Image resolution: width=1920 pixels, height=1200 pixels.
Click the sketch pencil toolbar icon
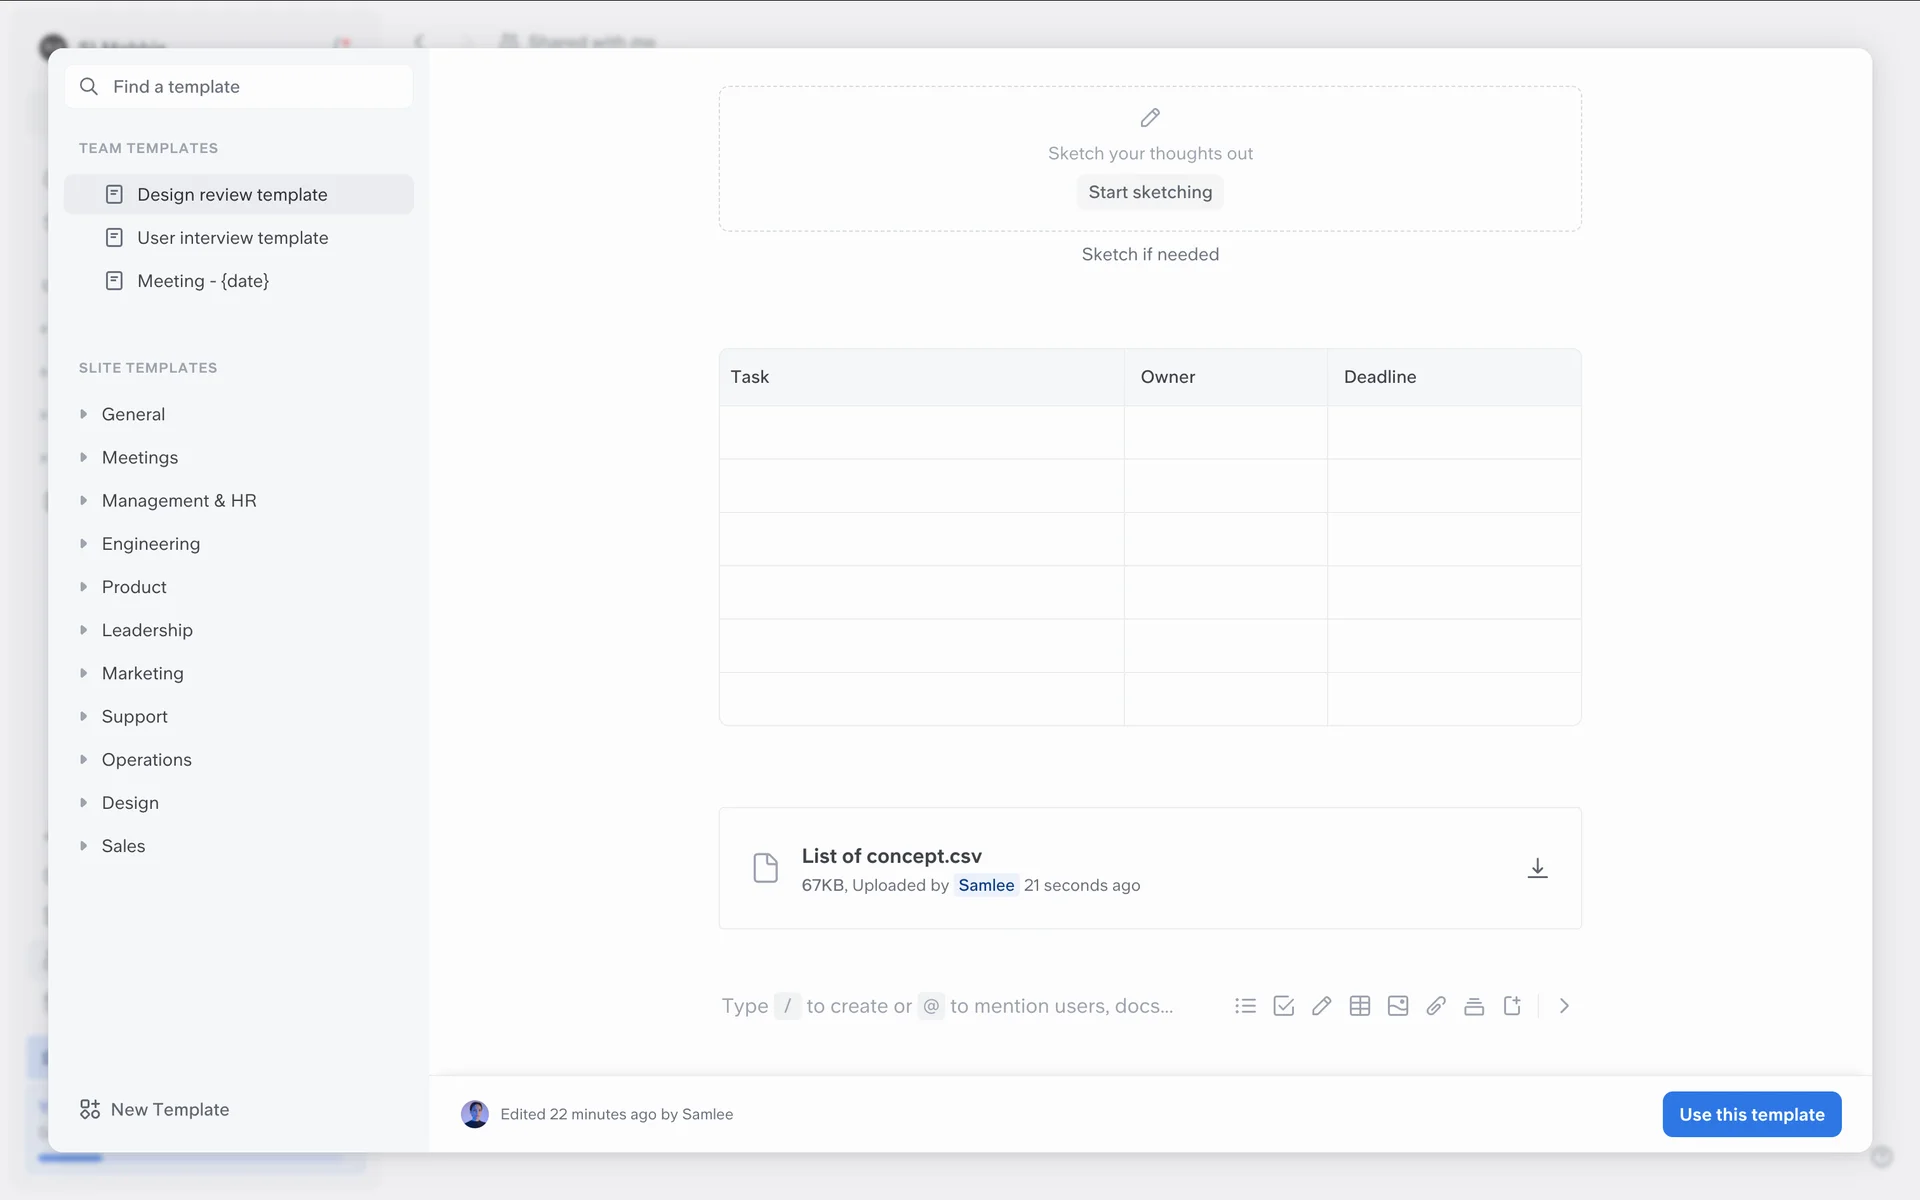(1322, 1006)
